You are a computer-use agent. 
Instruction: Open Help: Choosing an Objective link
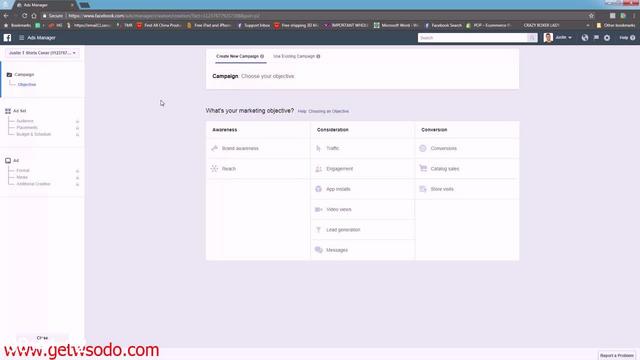[x=323, y=111]
